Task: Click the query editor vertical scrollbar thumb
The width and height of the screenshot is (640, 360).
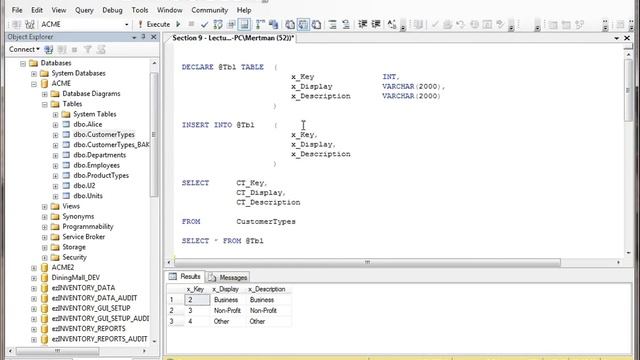Action: 628,90
